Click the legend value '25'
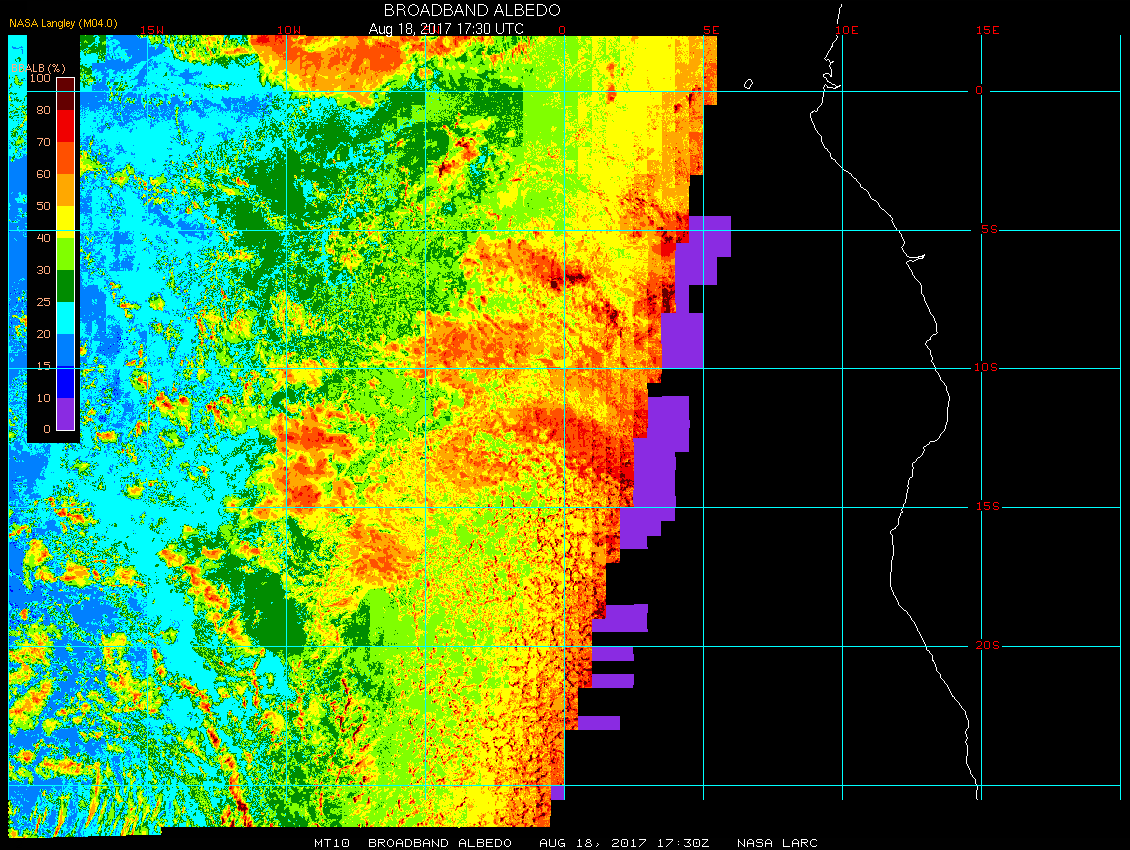This screenshot has height=850, width=1130. point(43,302)
